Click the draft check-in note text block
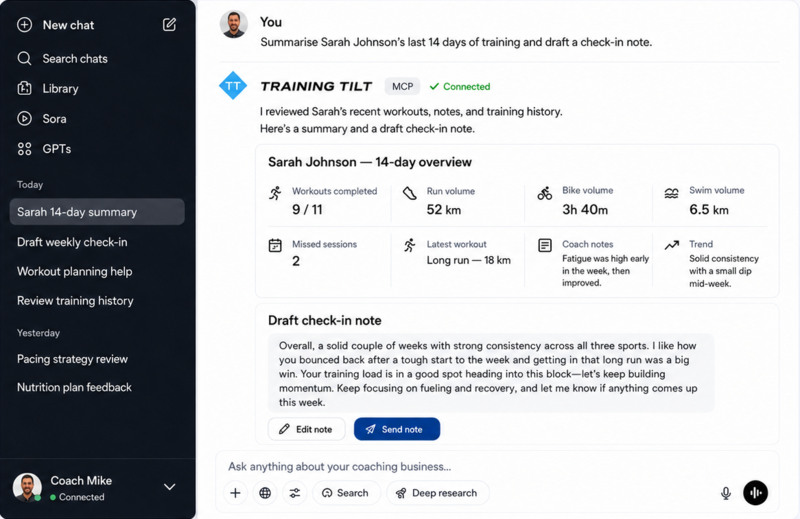Image resolution: width=800 pixels, height=519 pixels. pos(491,374)
